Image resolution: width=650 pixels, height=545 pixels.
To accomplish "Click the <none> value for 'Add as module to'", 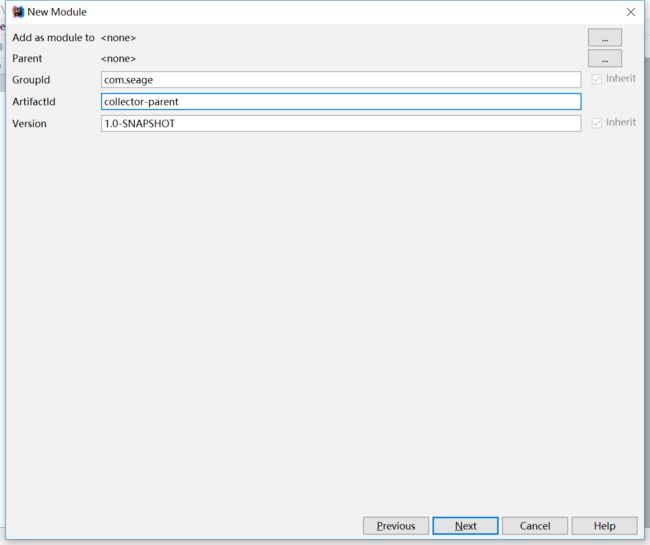I will (x=118, y=38).
